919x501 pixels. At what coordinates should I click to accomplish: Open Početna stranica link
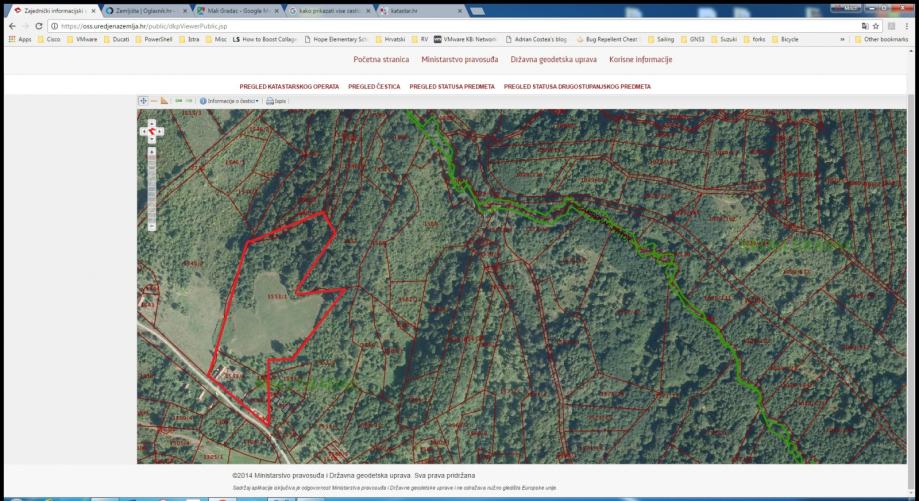pyautogui.click(x=381, y=59)
